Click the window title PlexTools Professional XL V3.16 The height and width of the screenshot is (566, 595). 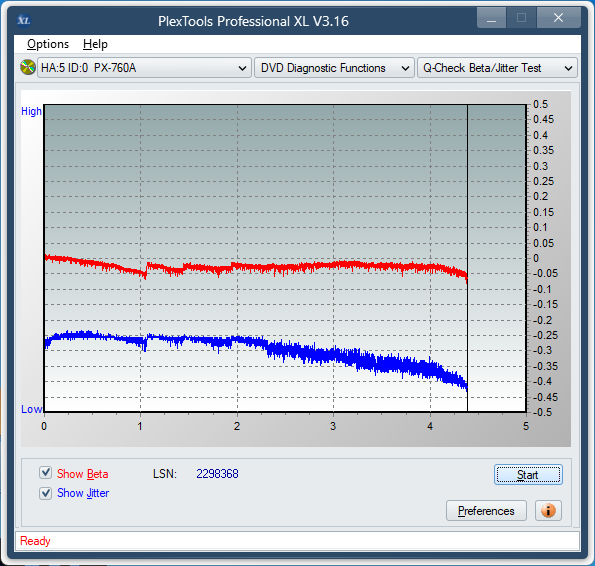click(253, 21)
